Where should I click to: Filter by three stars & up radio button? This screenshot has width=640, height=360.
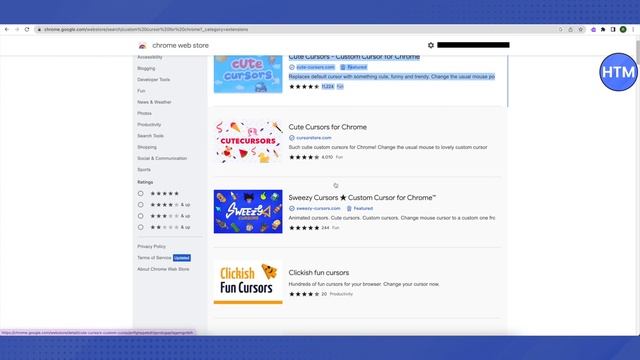(x=140, y=216)
